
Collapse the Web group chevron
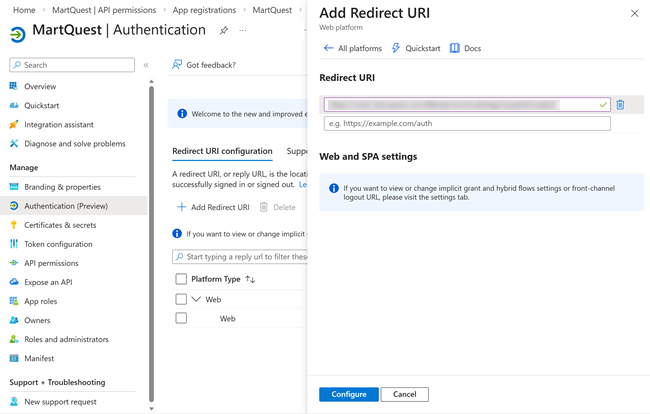(x=196, y=299)
